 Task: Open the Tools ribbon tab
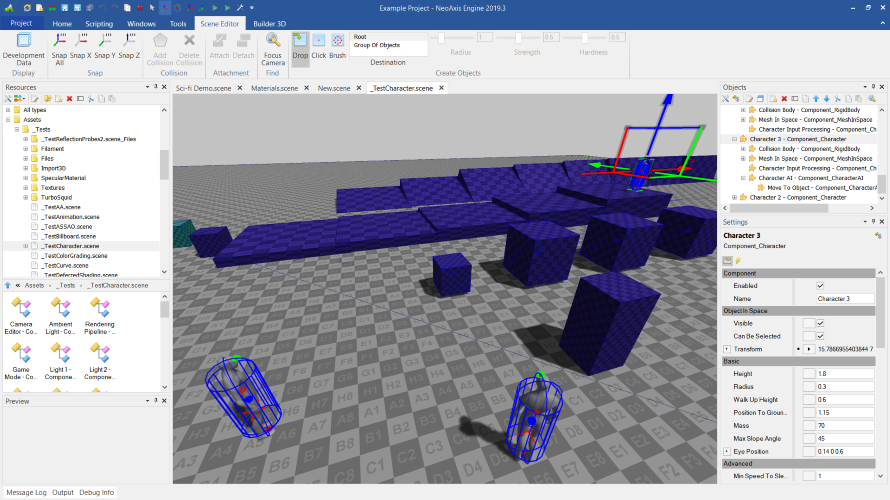coord(178,24)
